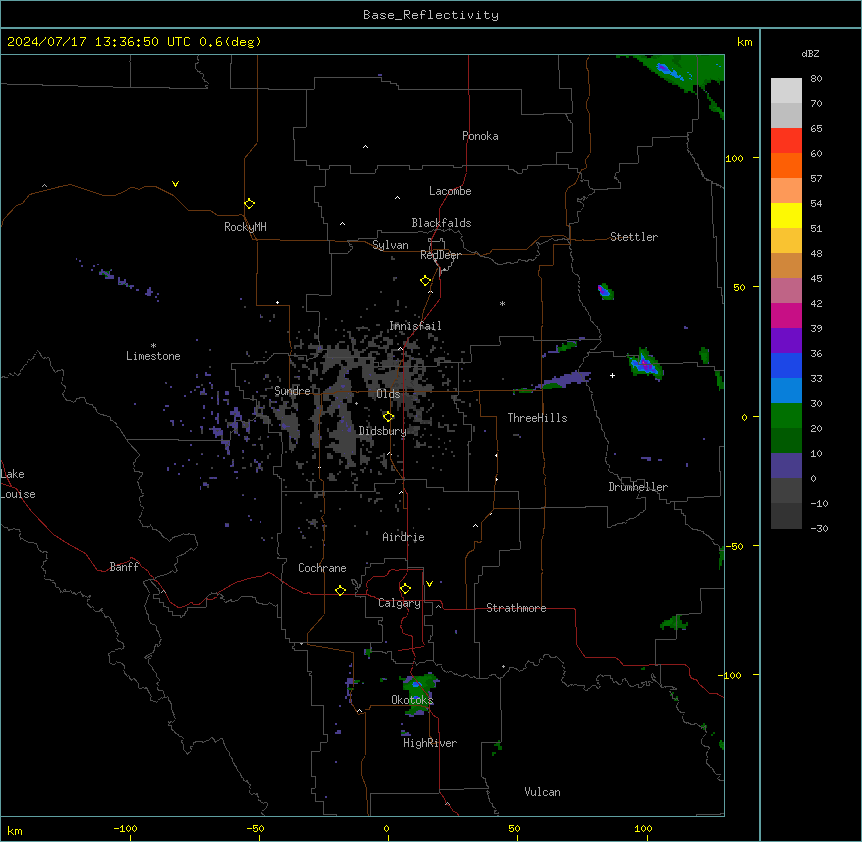The width and height of the screenshot is (862, 842).
Task: Click the Didsbury label
Action: (x=383, y=431)
